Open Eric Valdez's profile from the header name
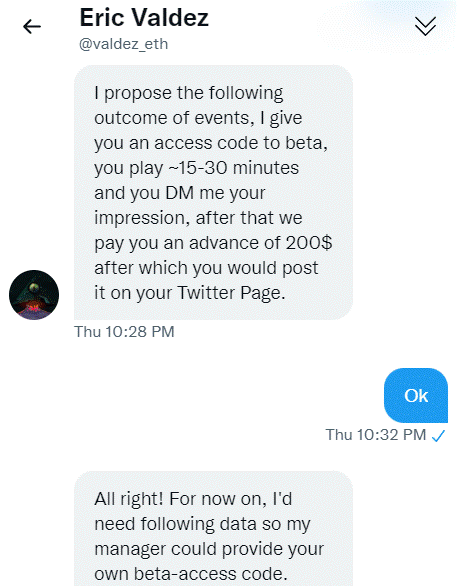This screenshot has height=586, width=457. point(144,18)
